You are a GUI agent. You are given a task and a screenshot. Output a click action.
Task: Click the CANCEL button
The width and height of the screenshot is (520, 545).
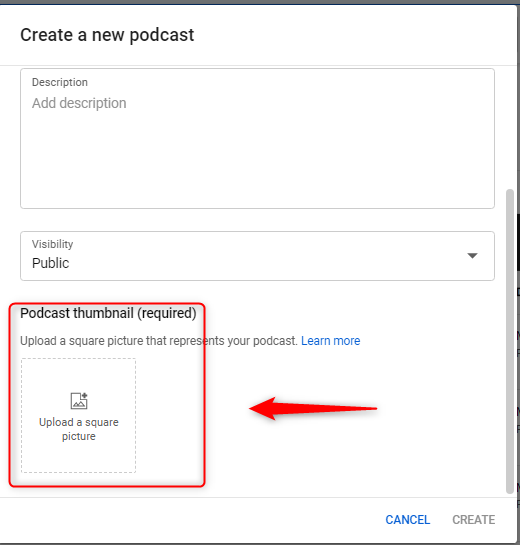click(407, 520)
